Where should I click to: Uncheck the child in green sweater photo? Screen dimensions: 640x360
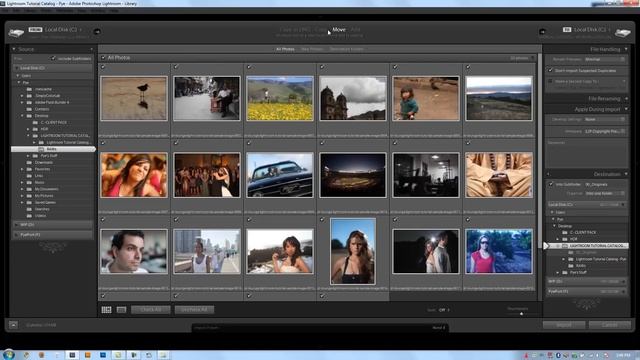395,67
